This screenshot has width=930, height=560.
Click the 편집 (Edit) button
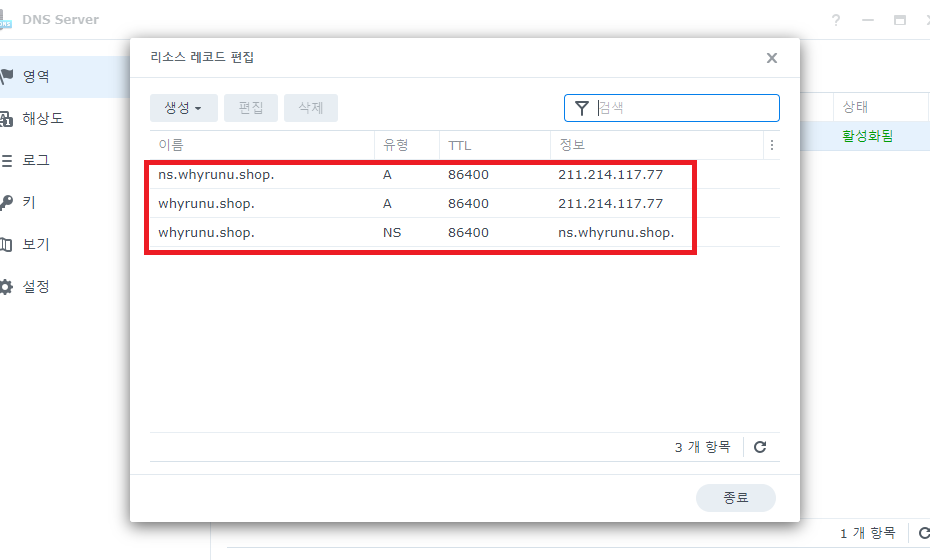[x=251, y=108]
